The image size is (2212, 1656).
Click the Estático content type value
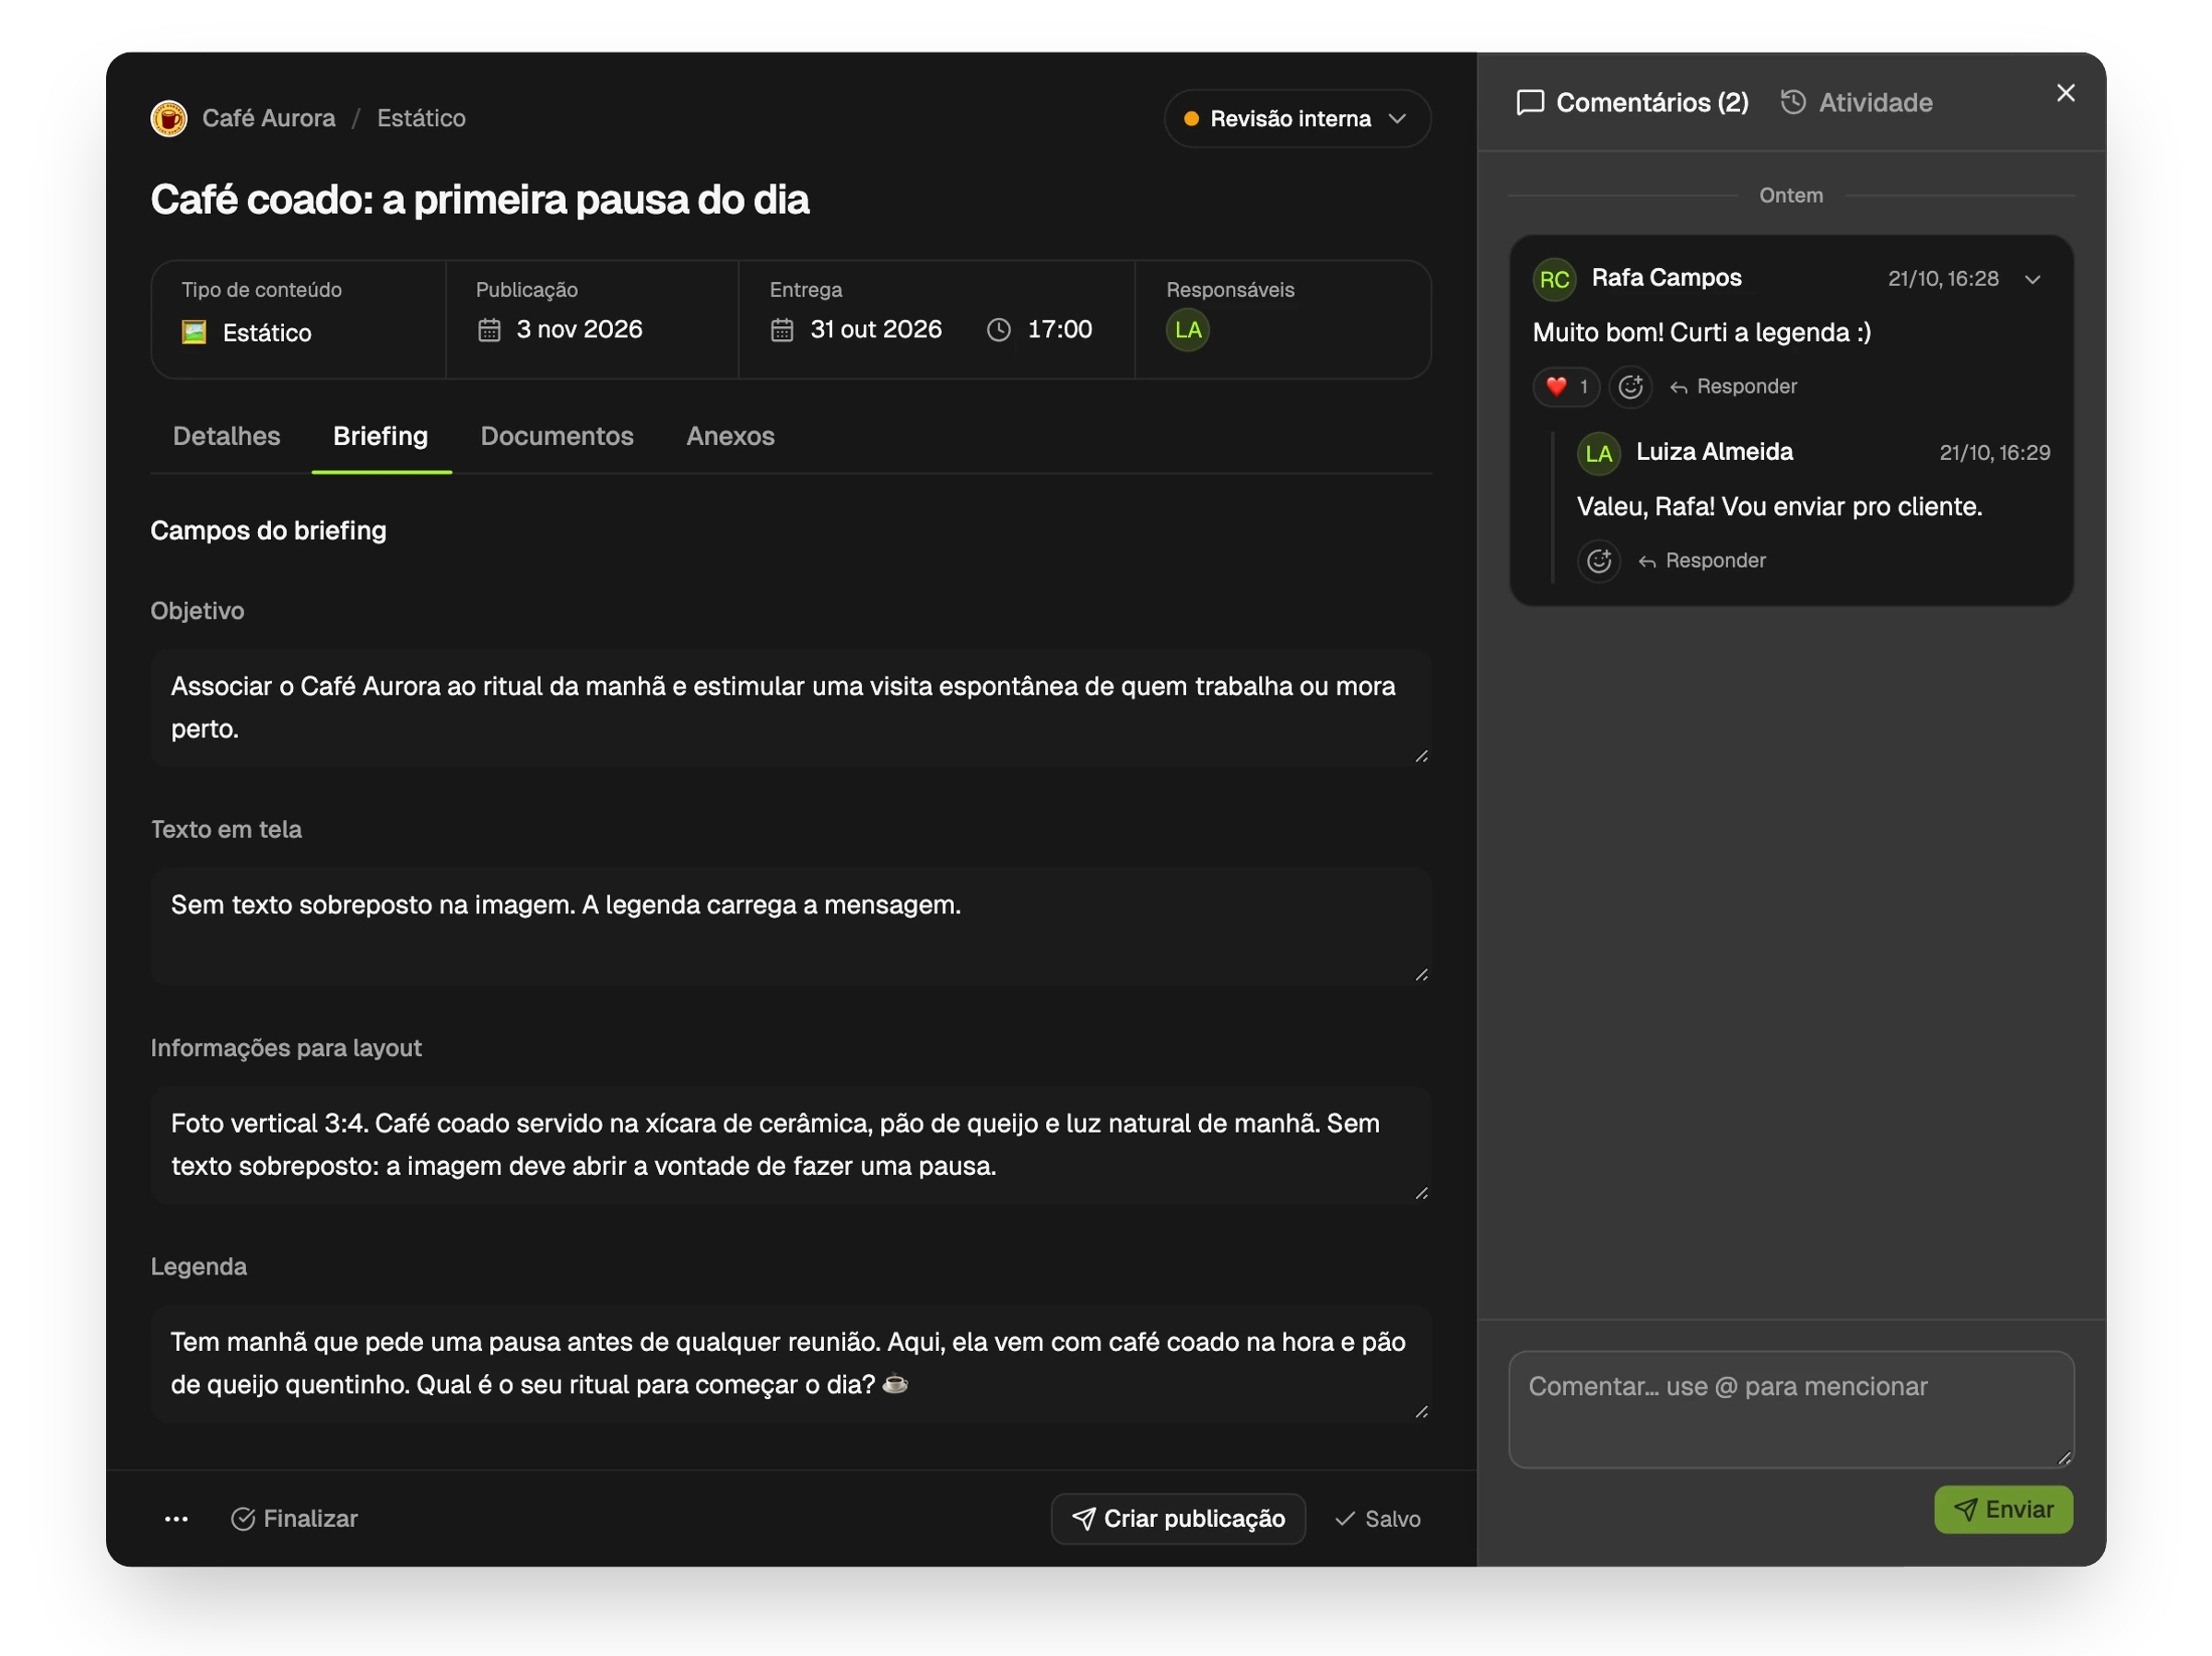267,333
